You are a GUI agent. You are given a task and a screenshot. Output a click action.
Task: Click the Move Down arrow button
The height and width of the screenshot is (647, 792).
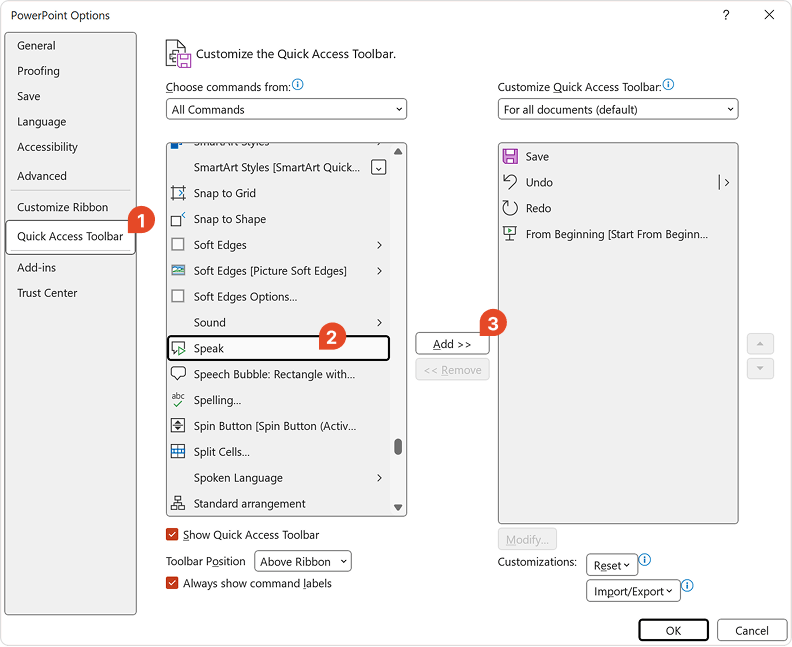[x=760, y=369]
